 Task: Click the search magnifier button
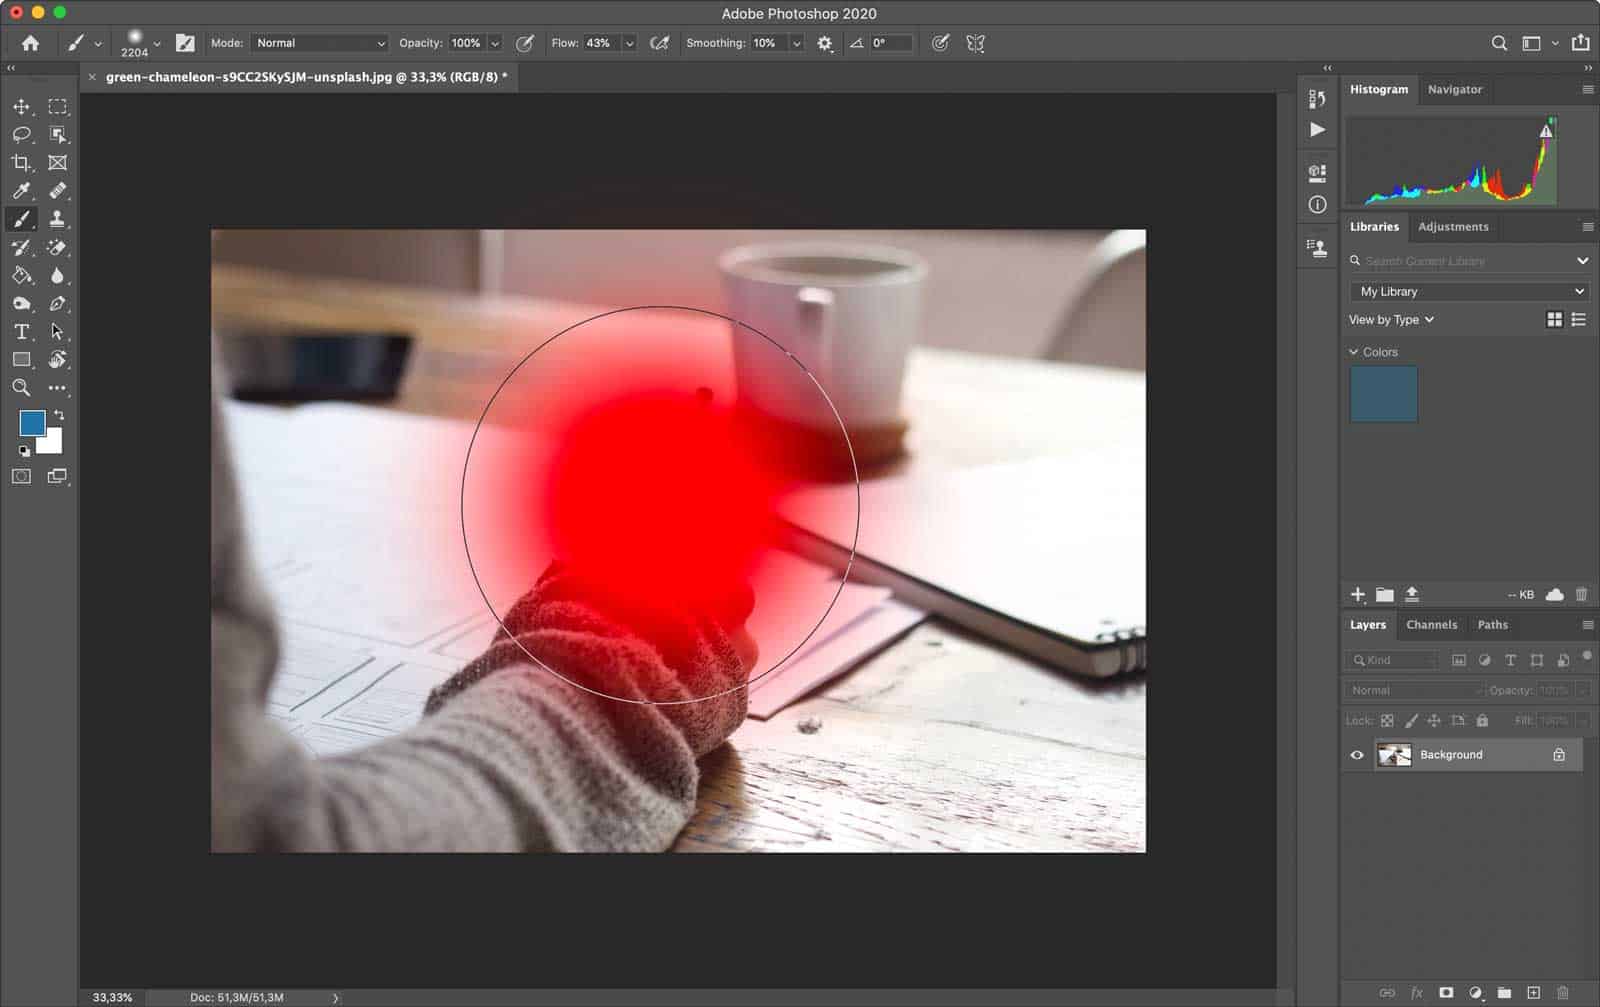1499,43
